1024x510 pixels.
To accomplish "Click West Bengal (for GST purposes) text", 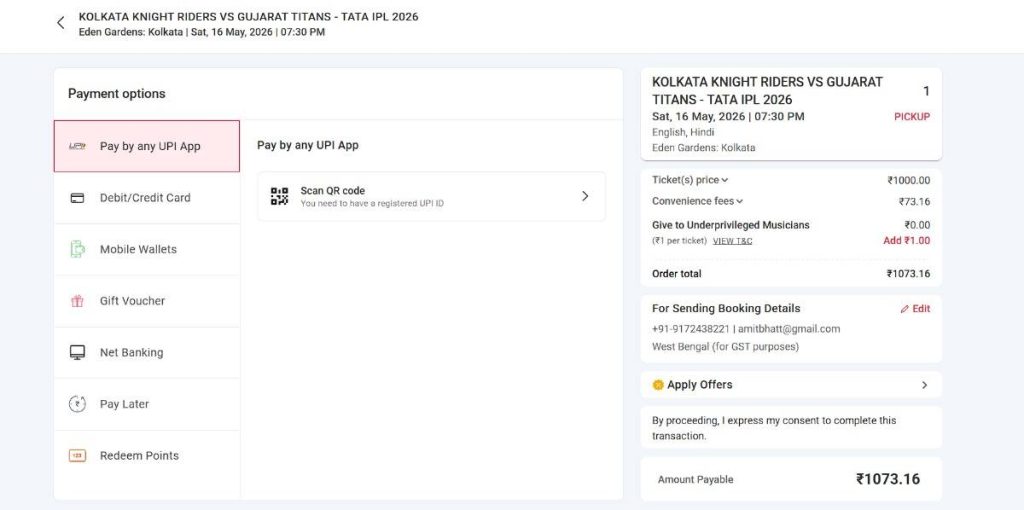I will (725, 347).
